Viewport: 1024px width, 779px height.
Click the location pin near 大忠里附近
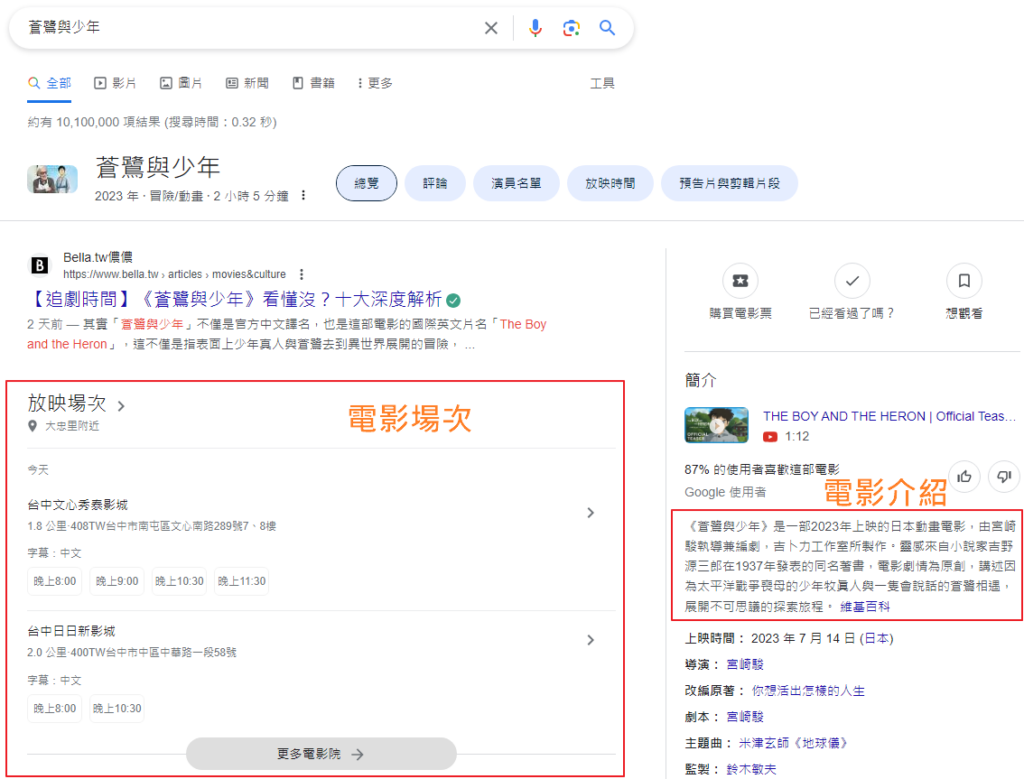tap(33, 426)
